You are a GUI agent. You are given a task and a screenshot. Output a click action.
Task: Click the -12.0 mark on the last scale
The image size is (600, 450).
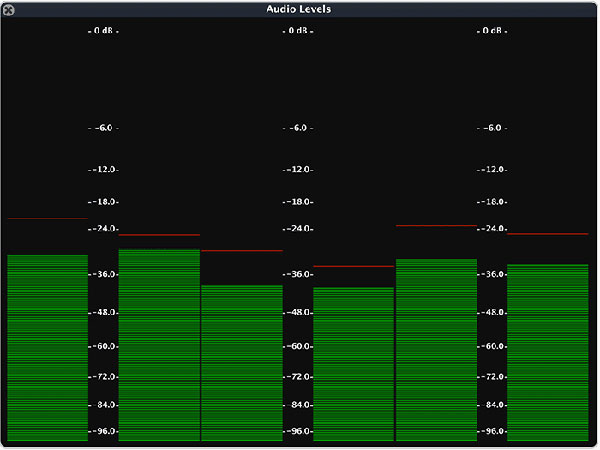tap(492, 170)
